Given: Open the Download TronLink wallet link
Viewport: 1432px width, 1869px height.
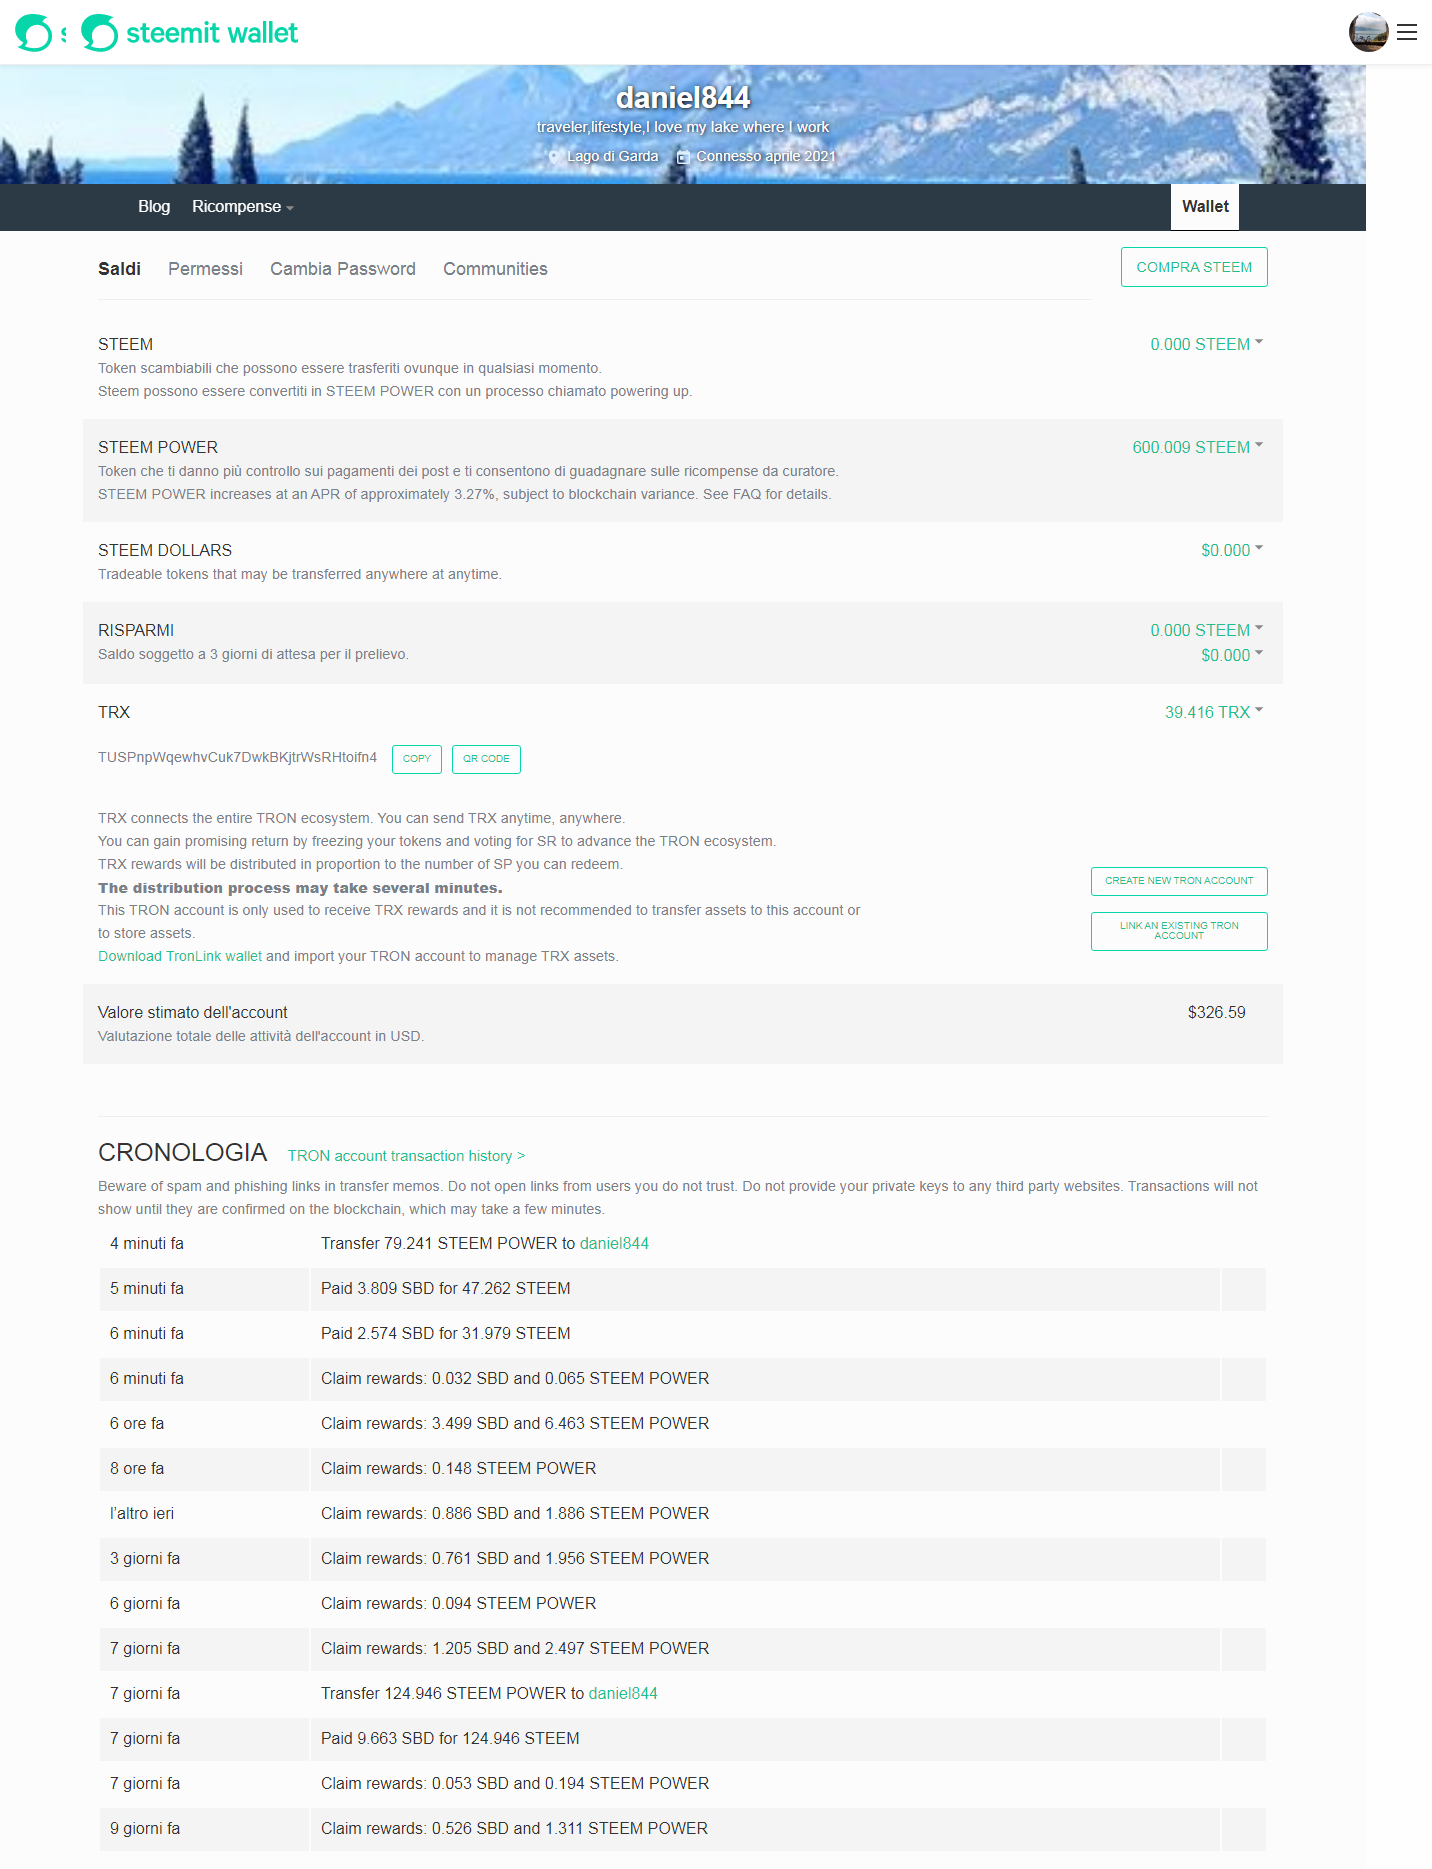Looking at the screenshot, I should click(x=180, y=956).
